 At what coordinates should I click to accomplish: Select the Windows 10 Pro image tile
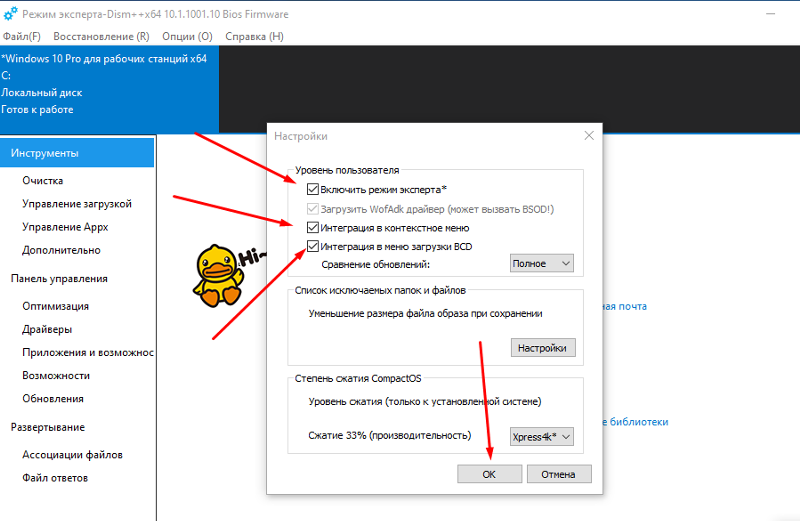(109, 89)
